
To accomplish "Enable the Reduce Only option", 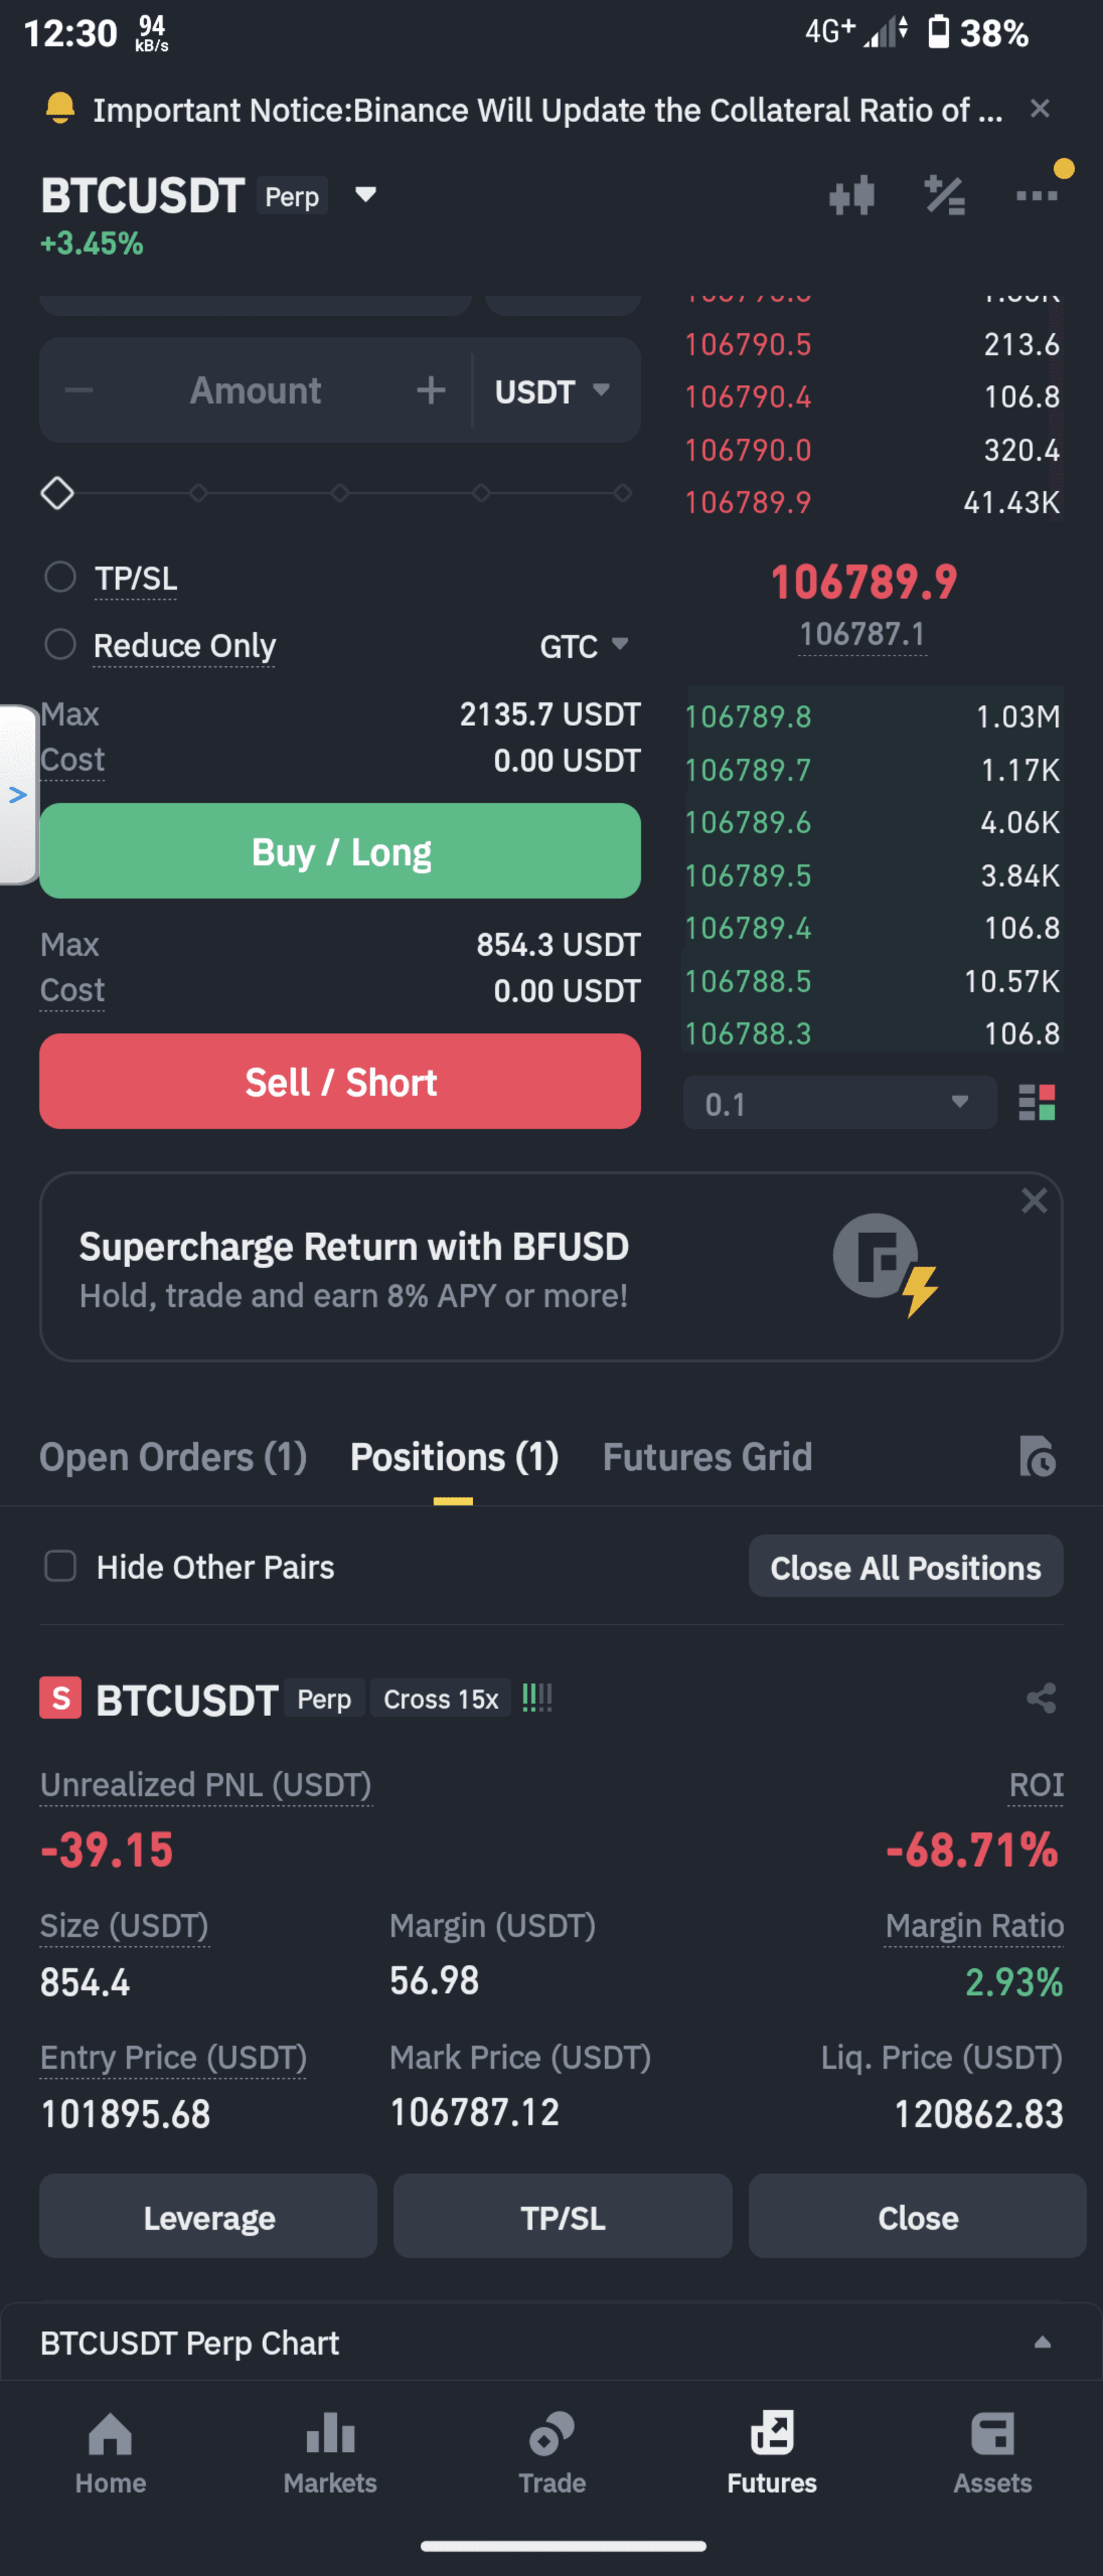I will pyautogui.click(x=60, y=644).
